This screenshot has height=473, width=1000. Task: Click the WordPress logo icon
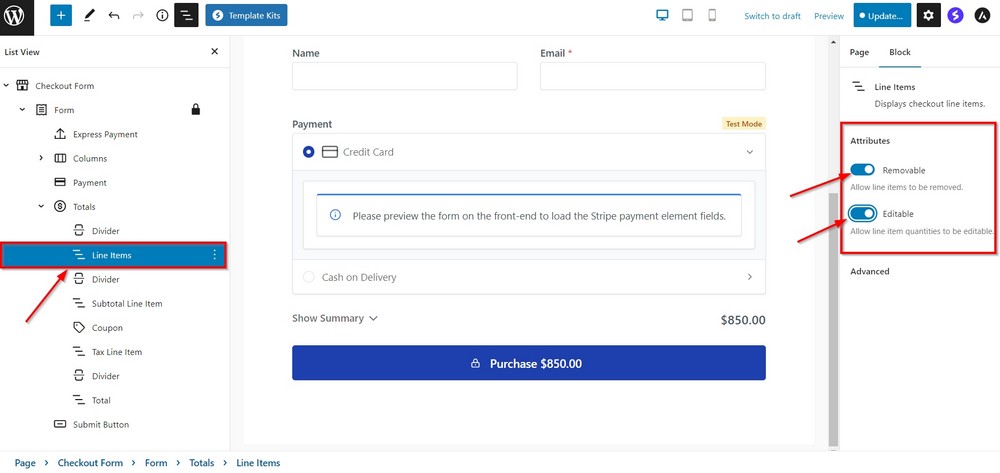tap(14, 16)
